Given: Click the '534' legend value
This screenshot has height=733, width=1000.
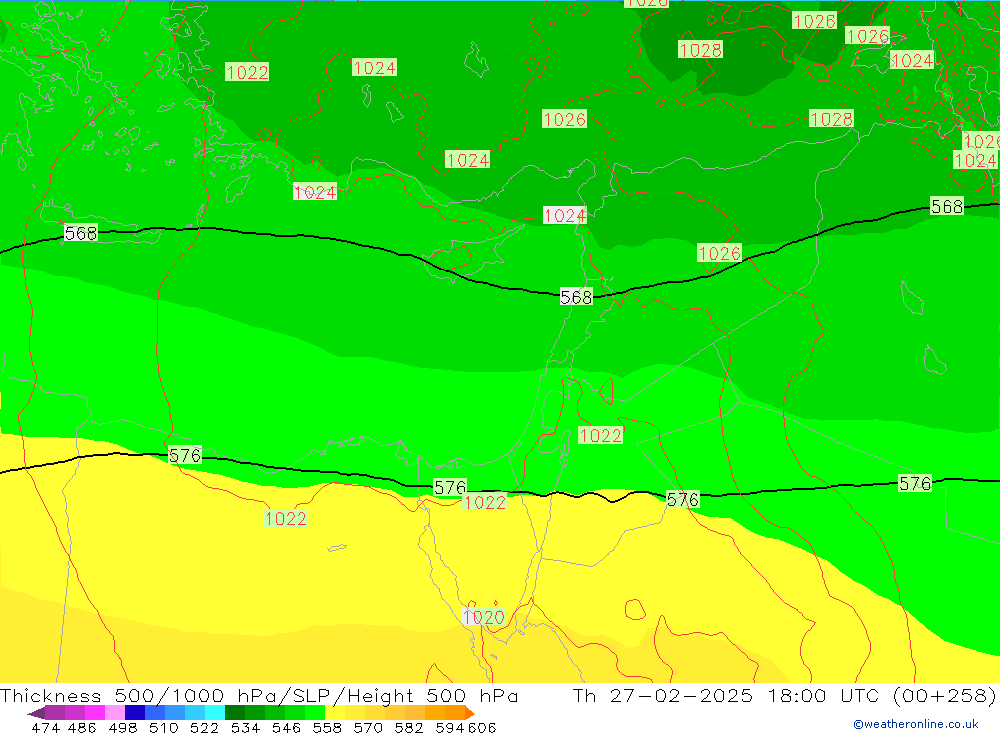Looking at the screenshot, I should pyautogui.click(x=246, y=727).
